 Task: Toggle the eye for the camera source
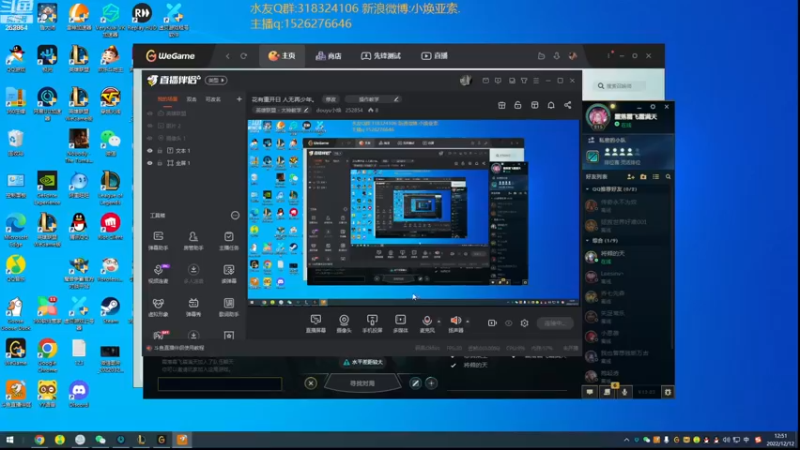[x=149, y=138]
